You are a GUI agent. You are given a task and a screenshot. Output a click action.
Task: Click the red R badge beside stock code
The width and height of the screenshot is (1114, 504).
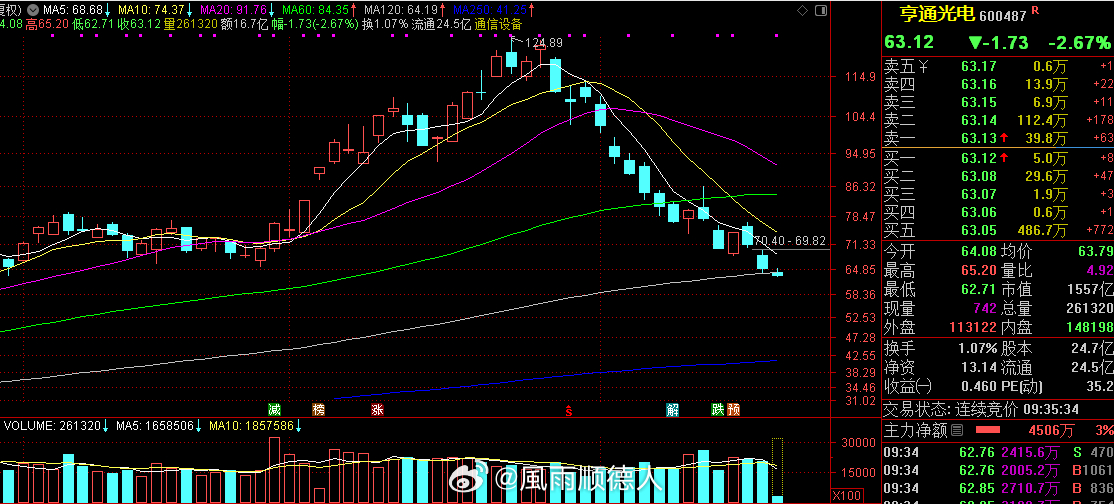(1035, 10)
